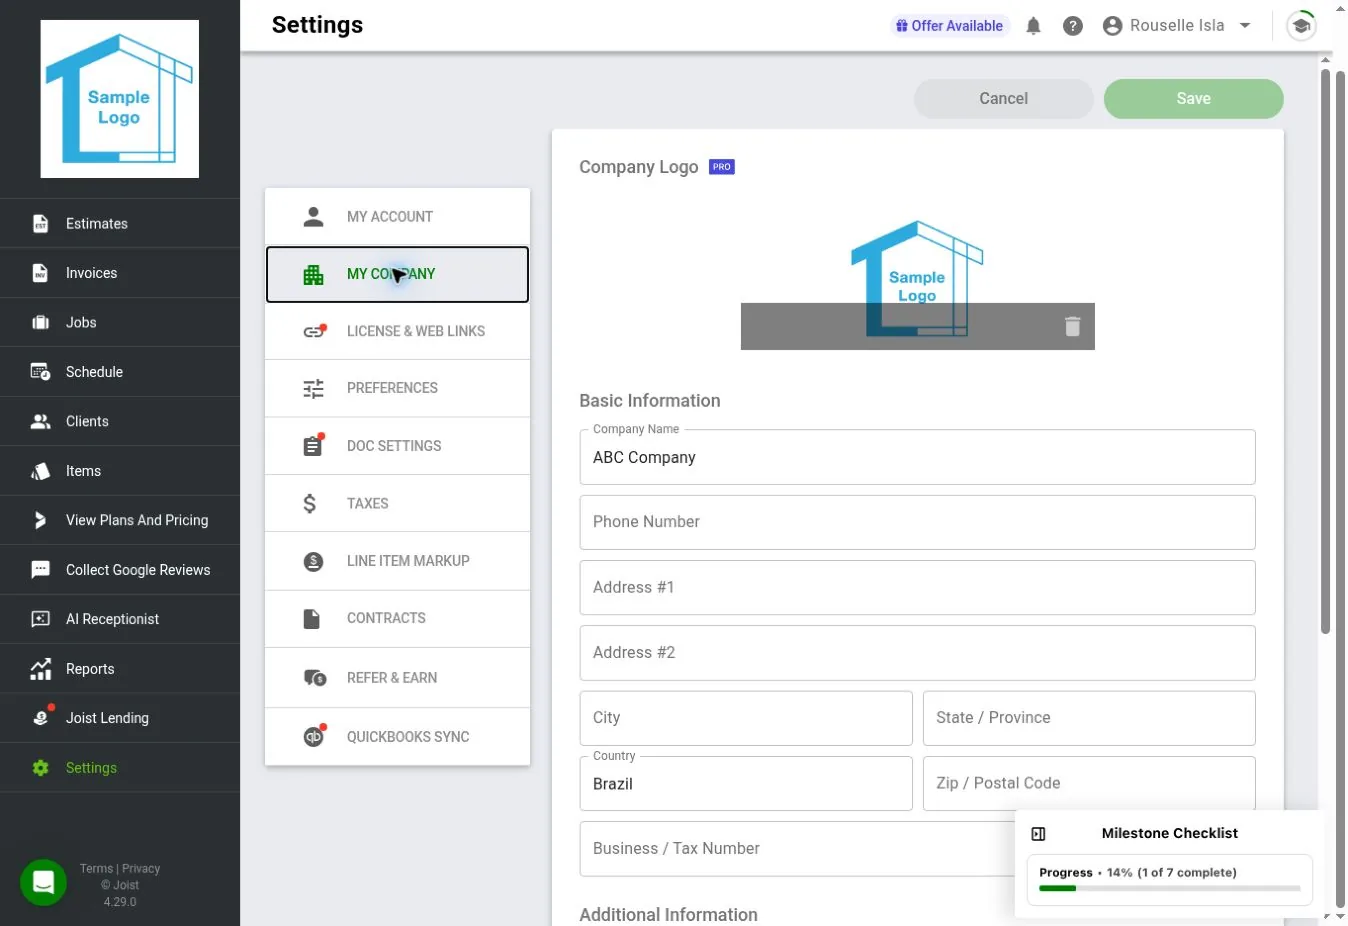
Task: Open the Terms link
Action: (x=96, y=869)
